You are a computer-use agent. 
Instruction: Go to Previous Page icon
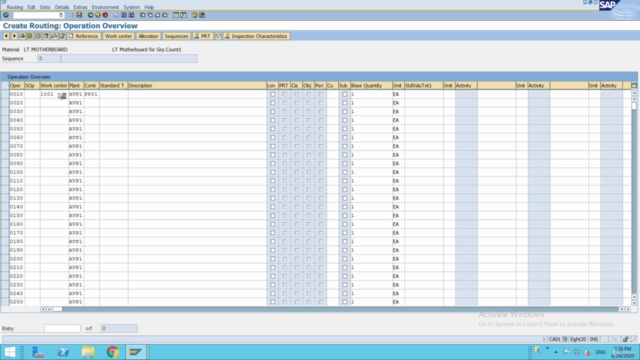(x=150, y=15)
